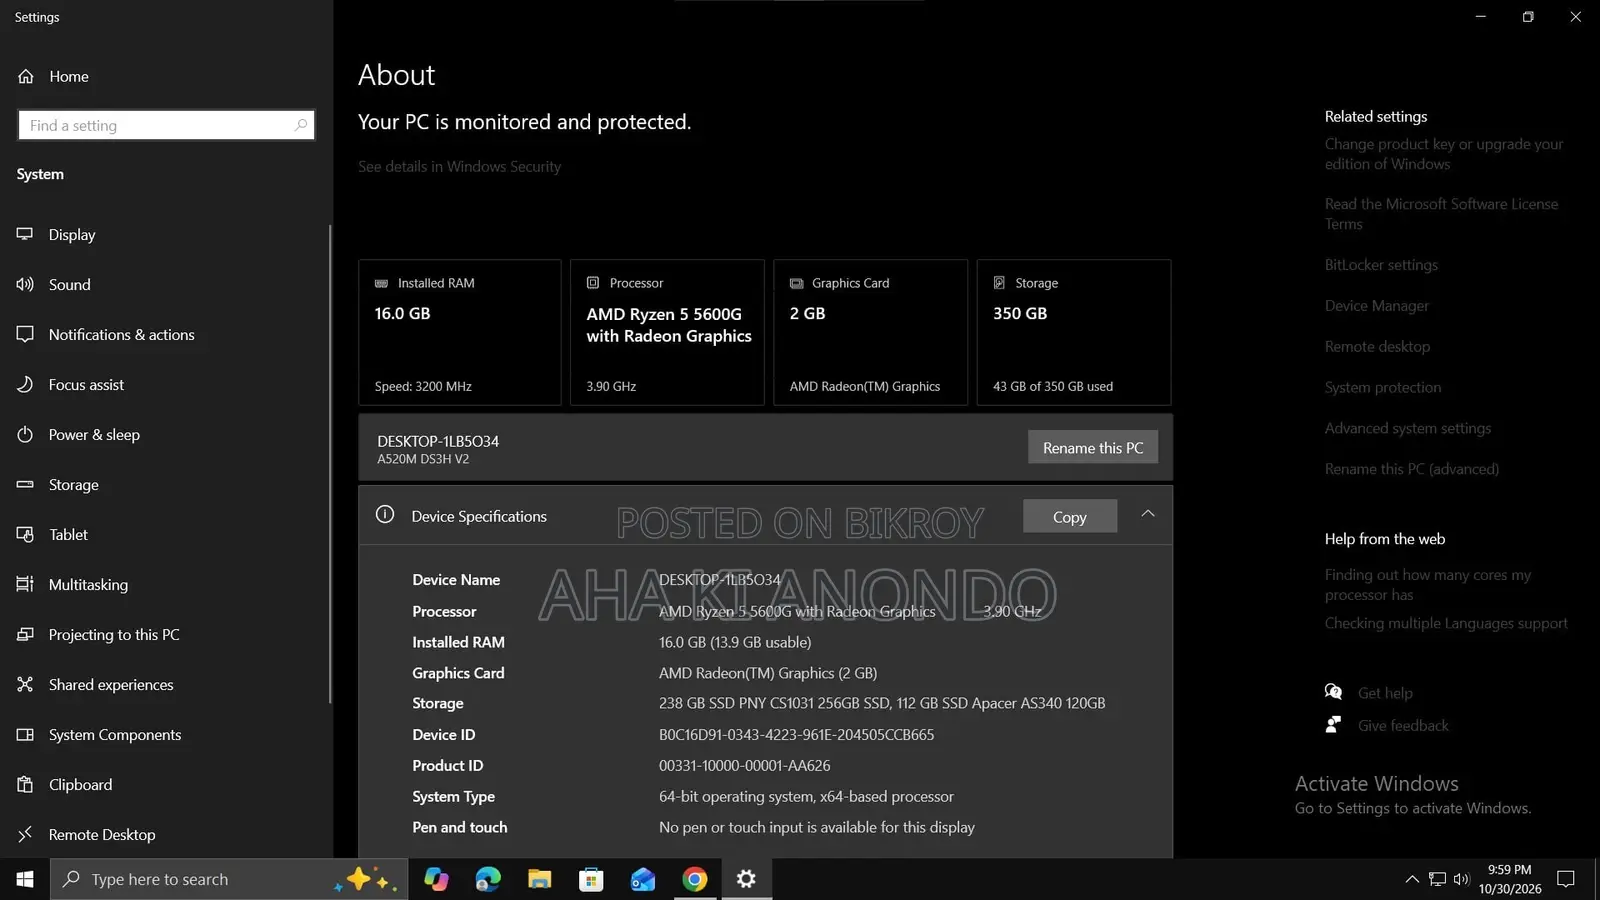The height and width of the screenshot is (900, 1600).
Task: Select the Storage 350 GB card
Action: coord(1074,332)
